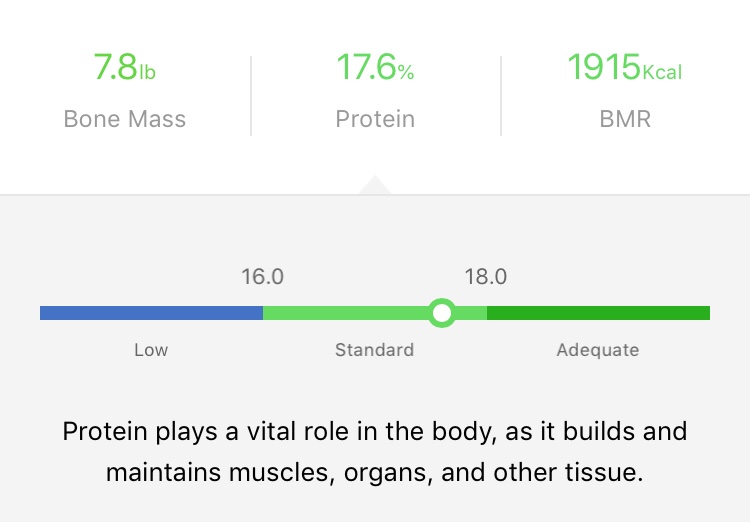The image size is (750, 529).
Task: Click the Protein description text
Action: [375, 451]
